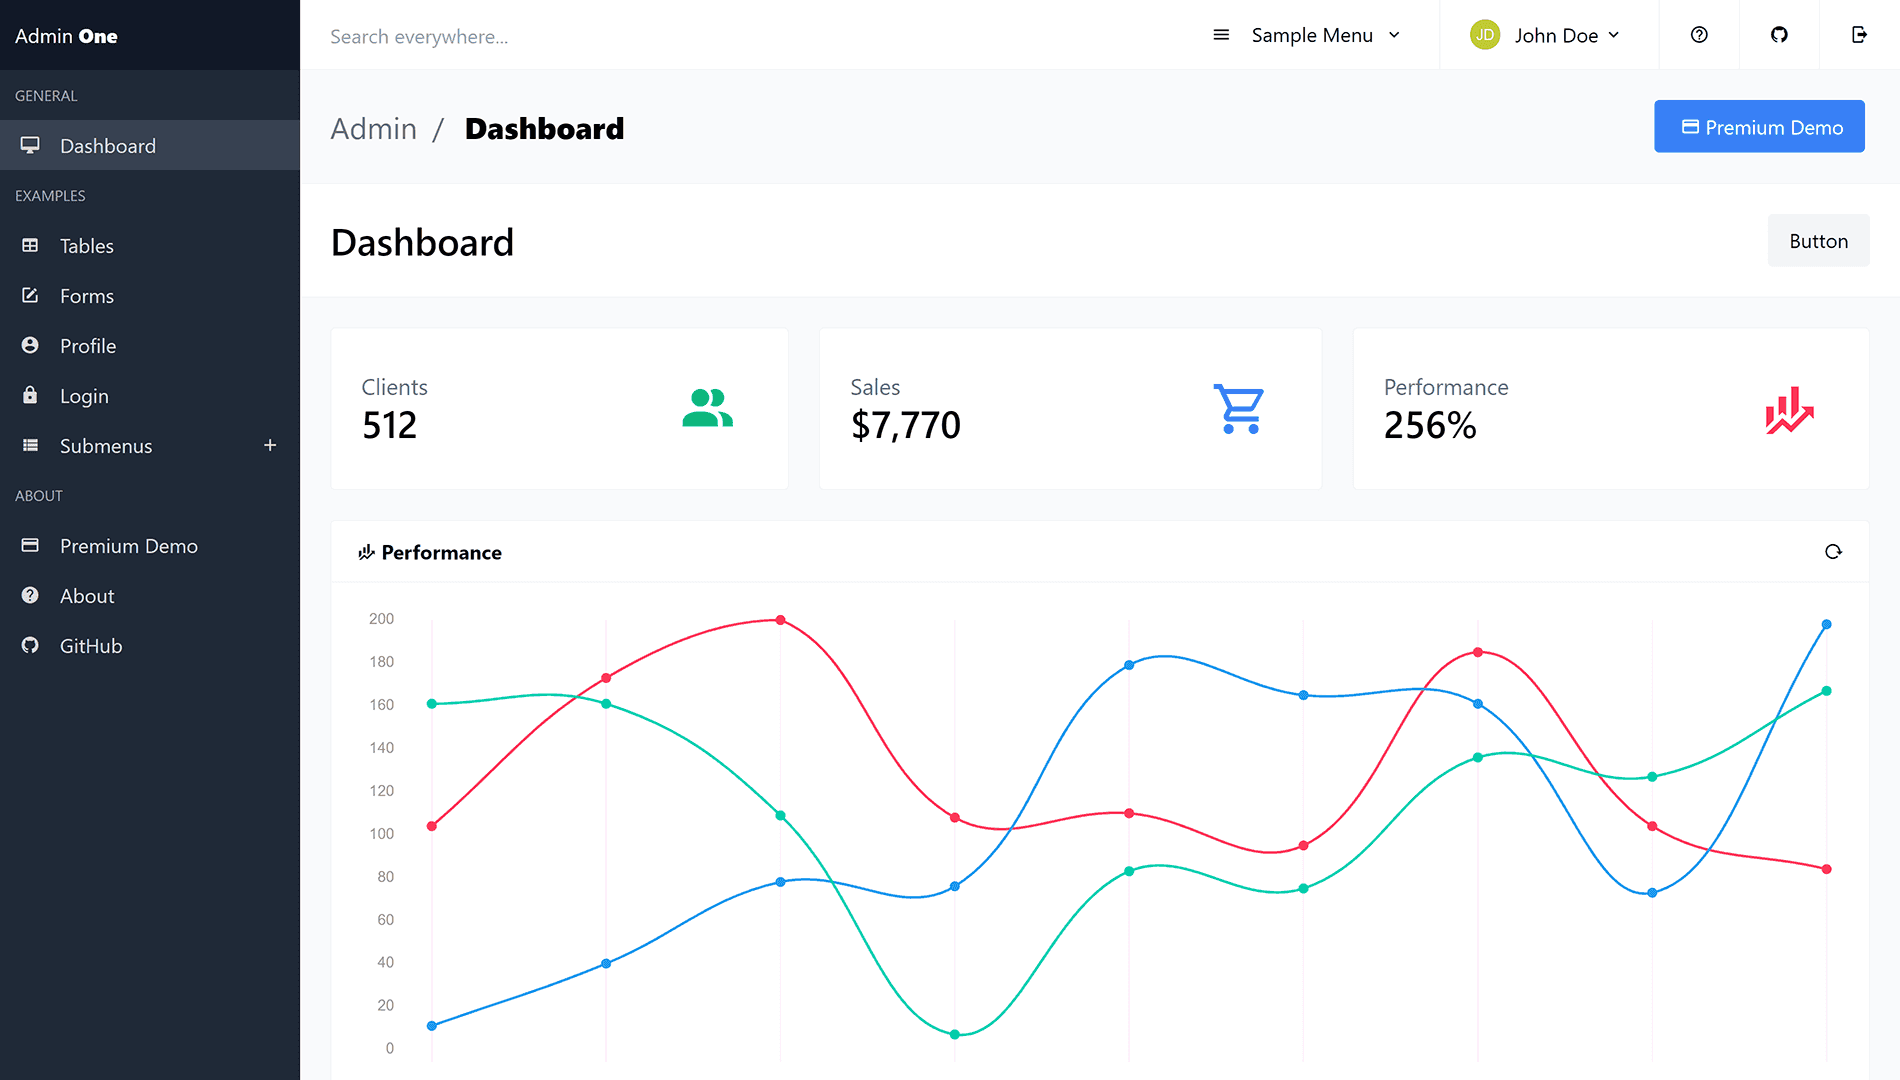Image resolution: width=1900 pixels, height=1080 pixels.
Task: Open the GitHub icon in top bar
Action: click(1779, 34)
